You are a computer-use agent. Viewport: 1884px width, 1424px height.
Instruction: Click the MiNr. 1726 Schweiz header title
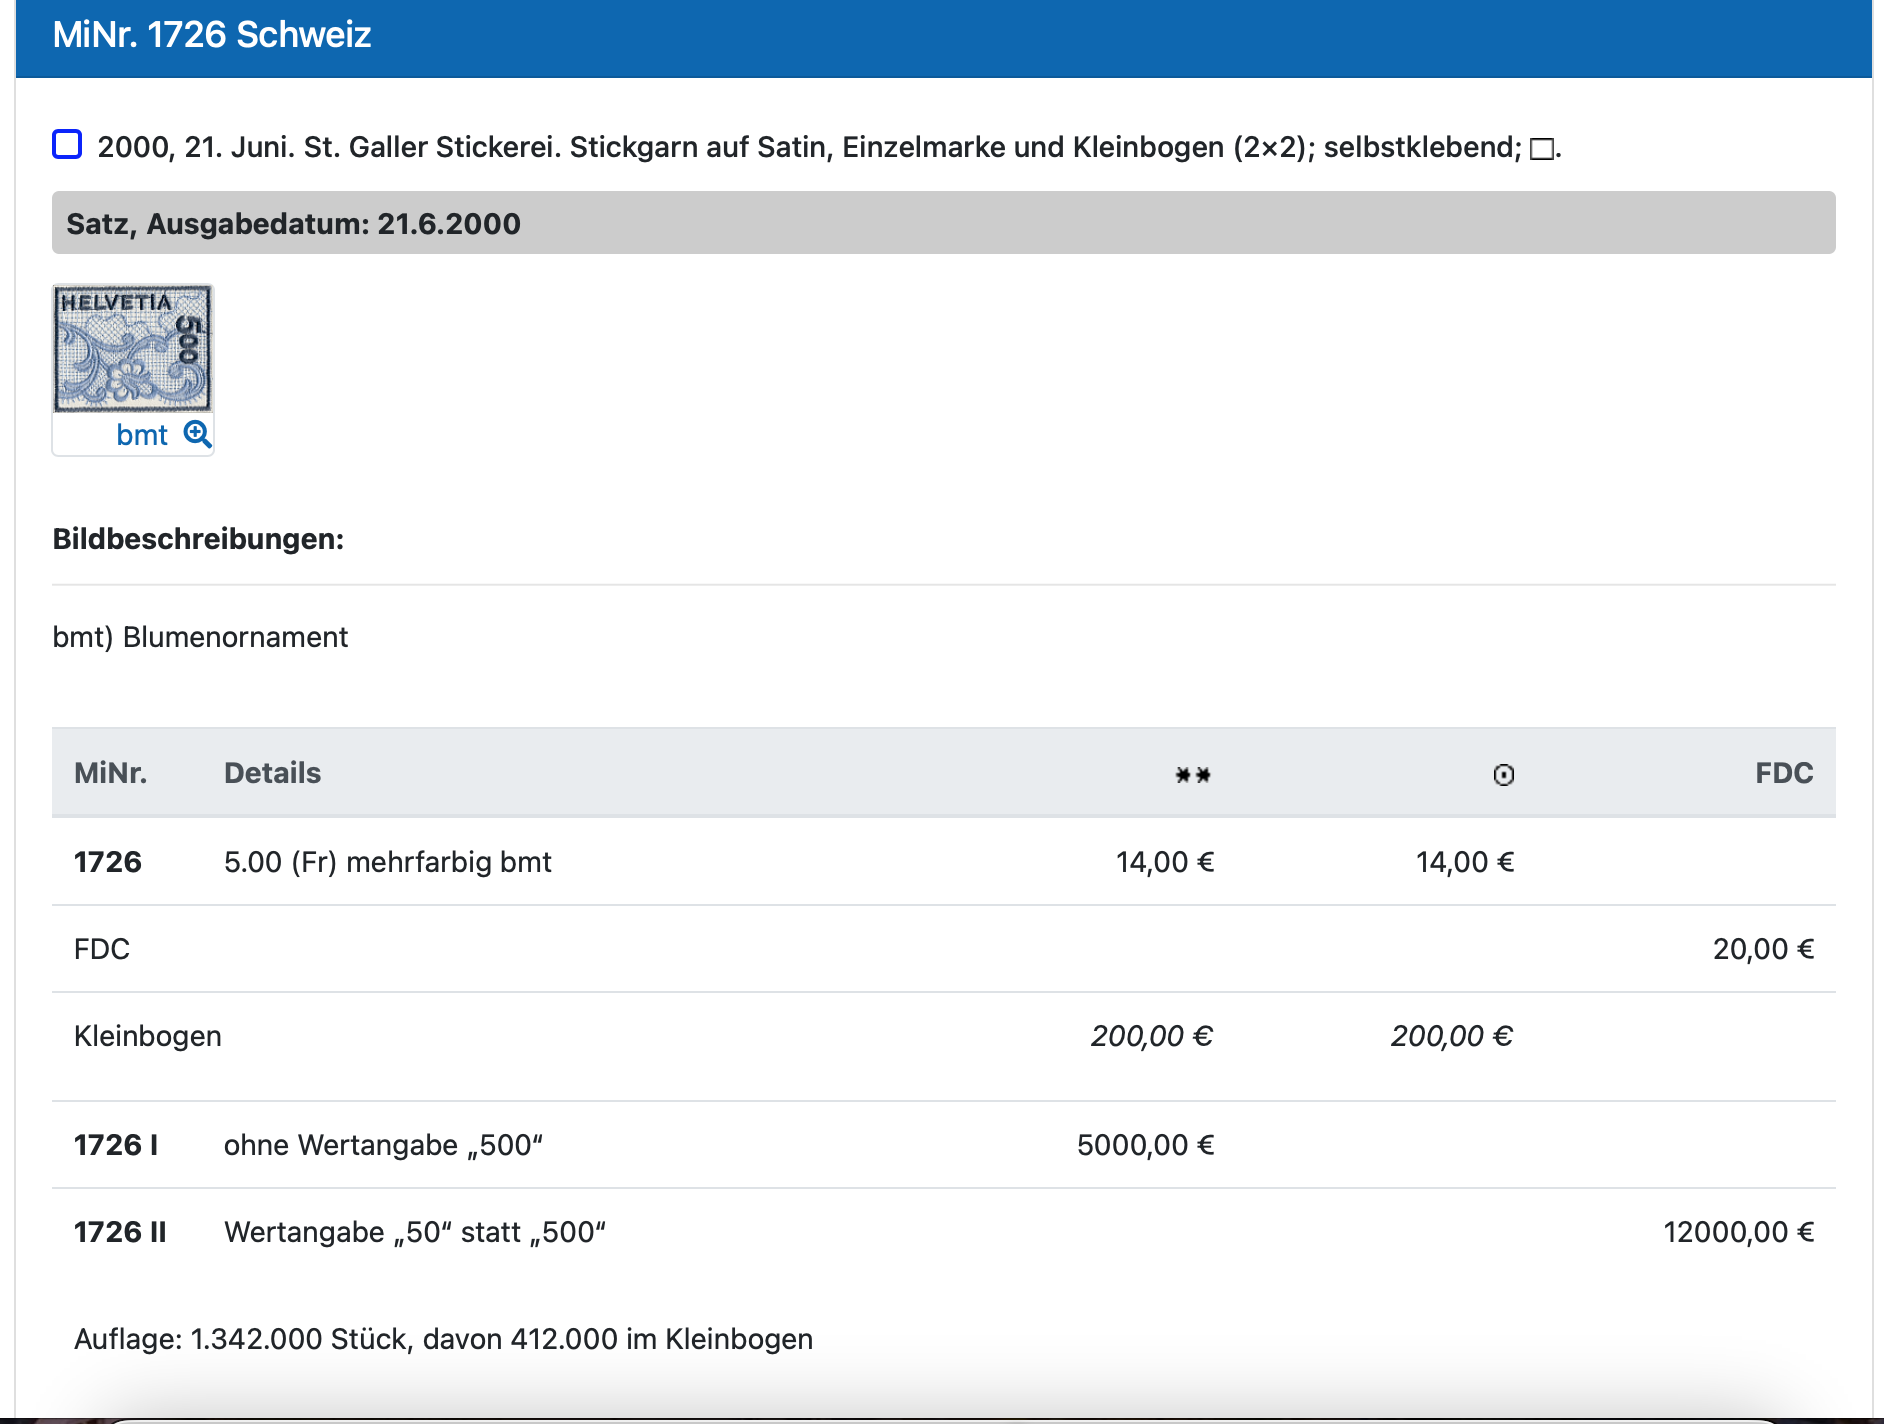coord(212,35)
